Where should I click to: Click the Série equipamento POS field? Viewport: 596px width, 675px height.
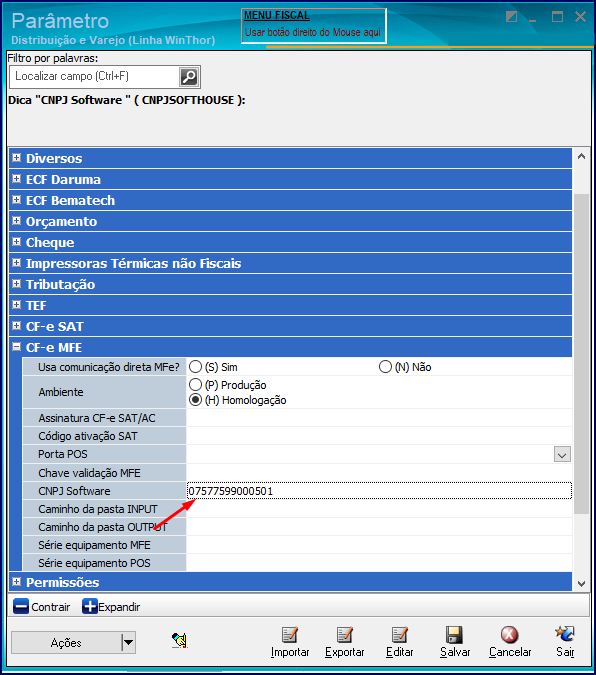379,563
